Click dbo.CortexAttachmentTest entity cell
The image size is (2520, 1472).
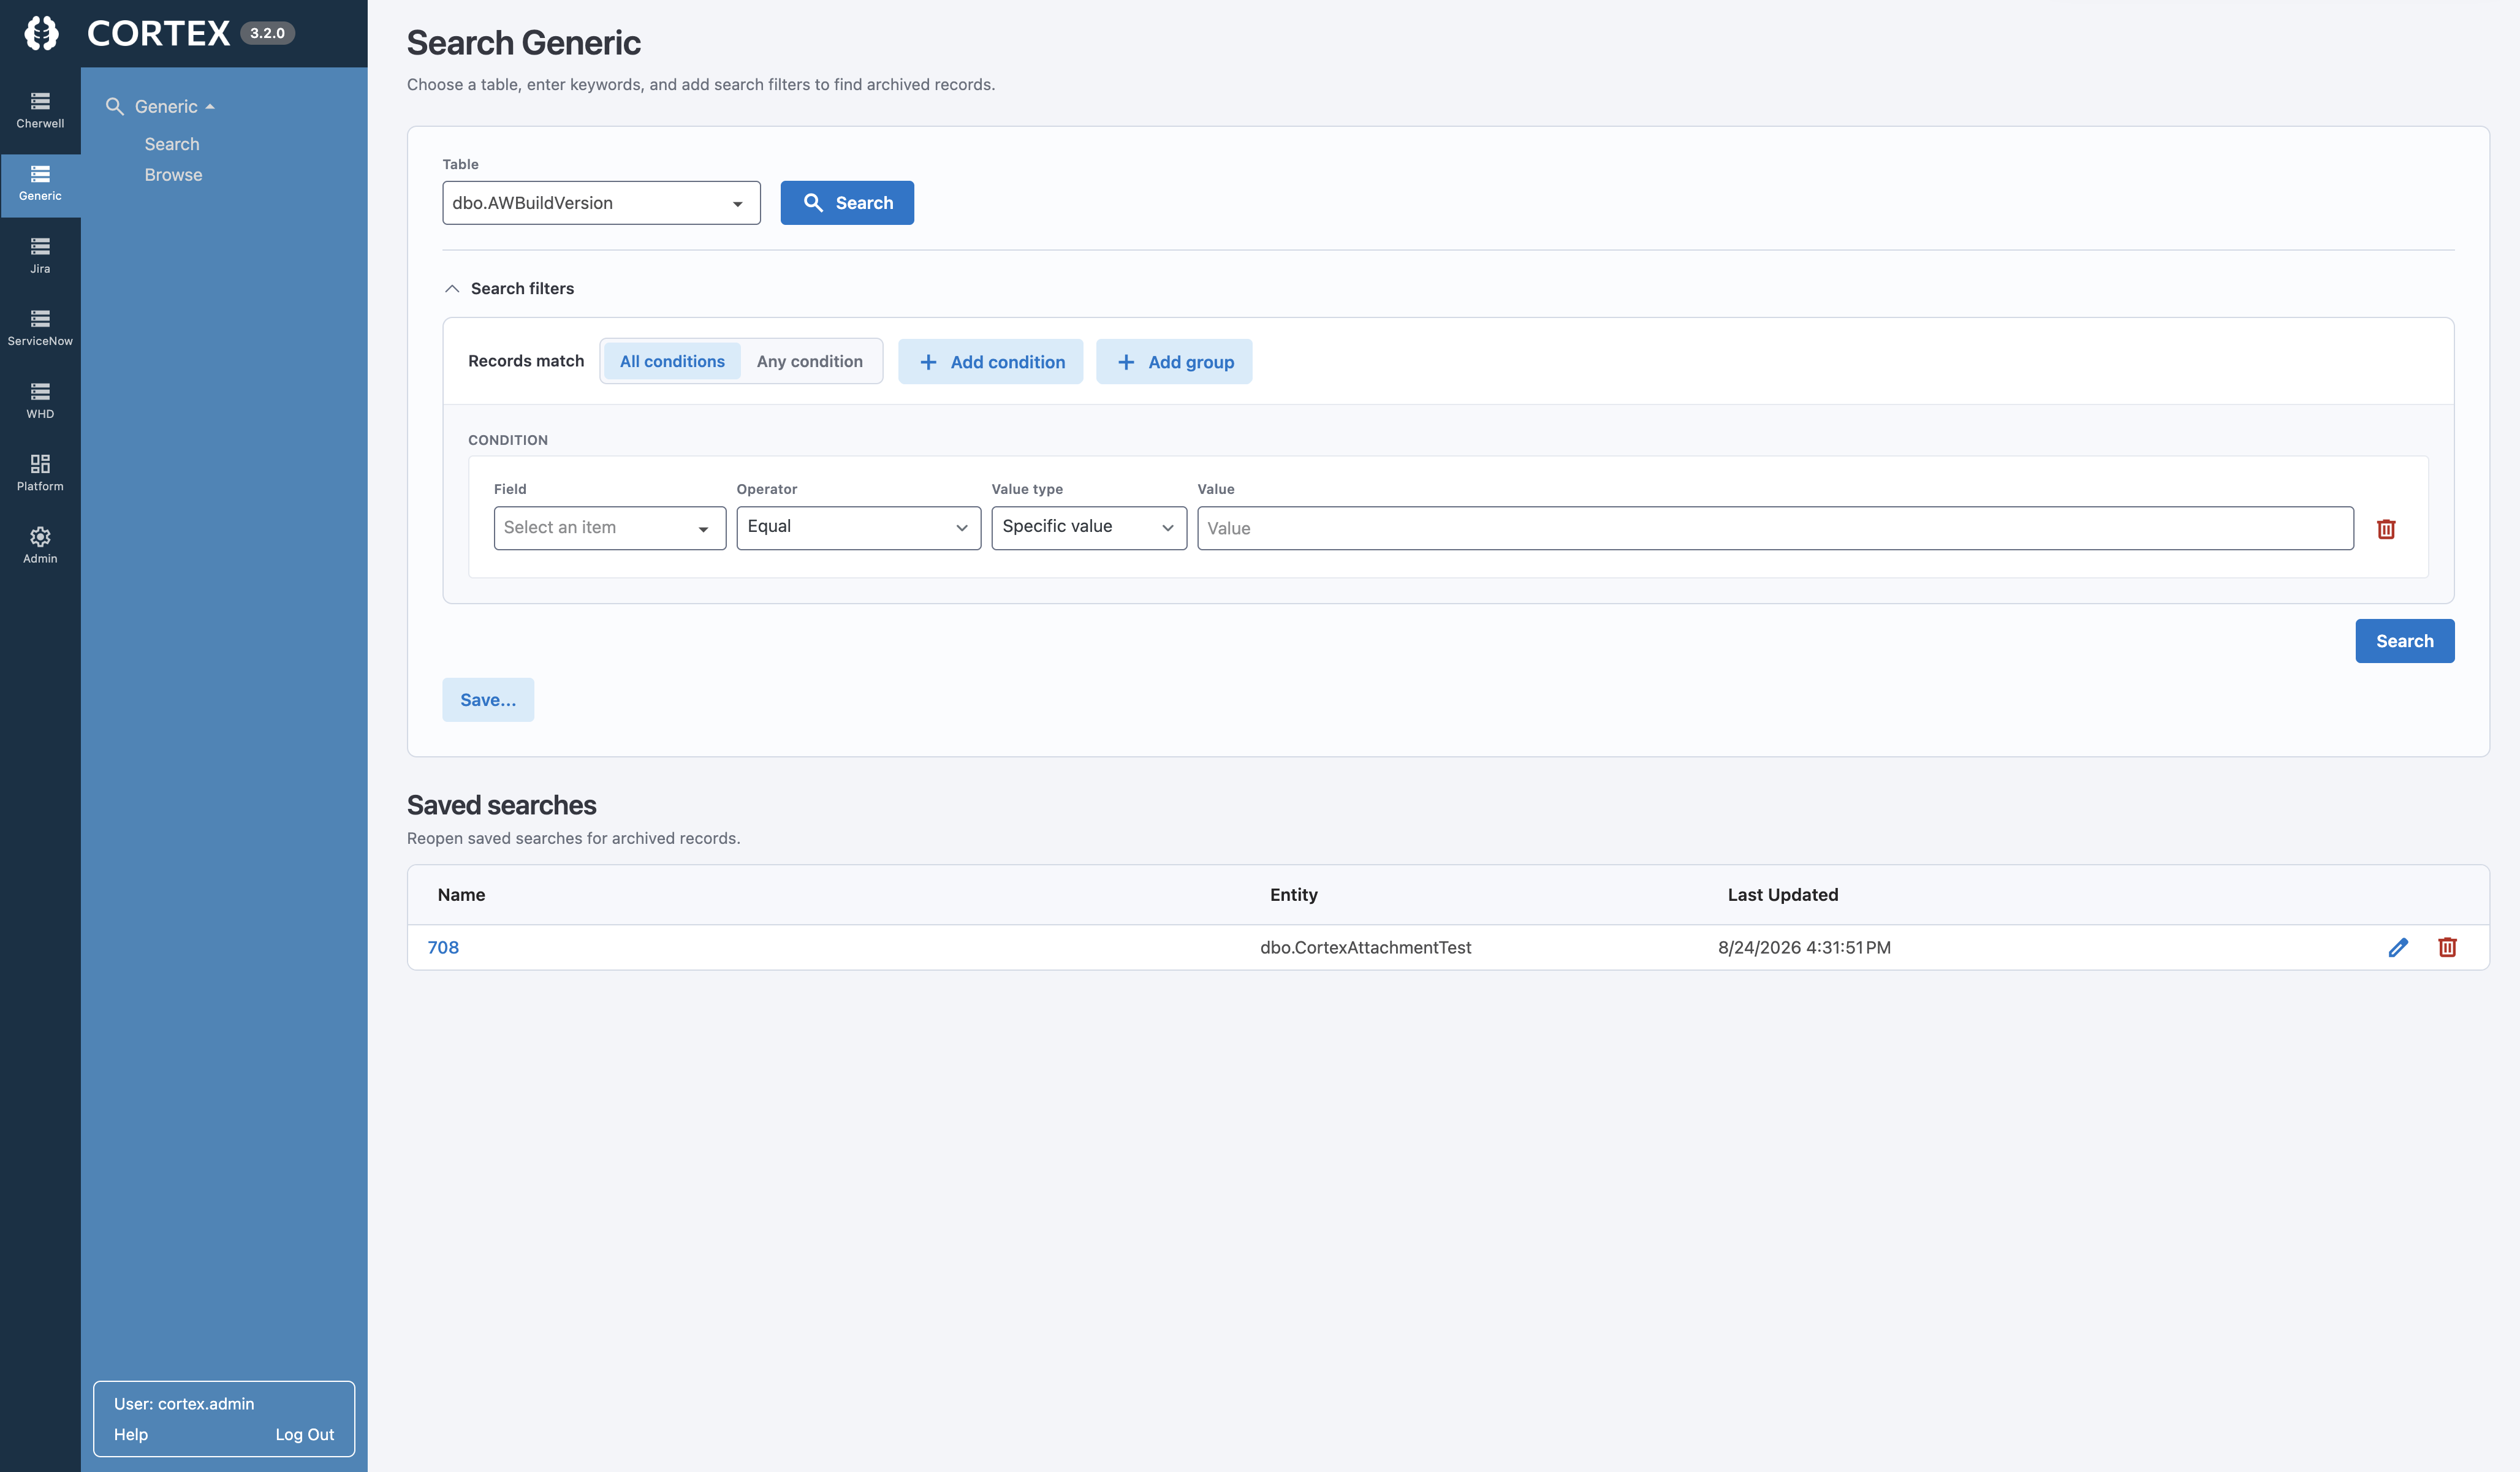point(1366,947)
